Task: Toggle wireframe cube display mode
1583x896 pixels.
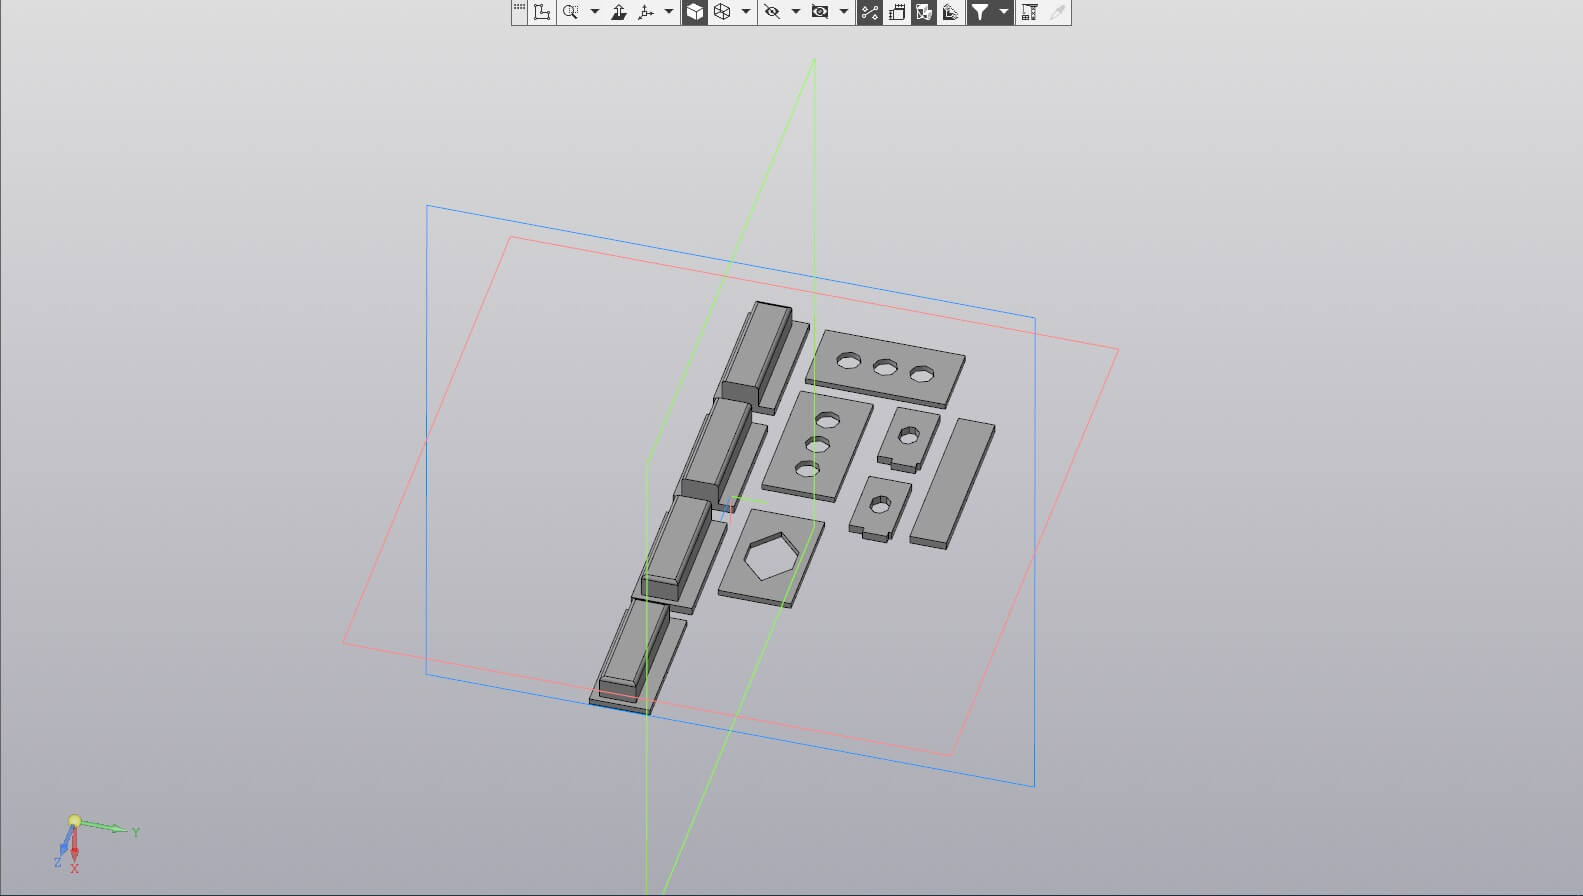Action: click(x=722, y=12)
